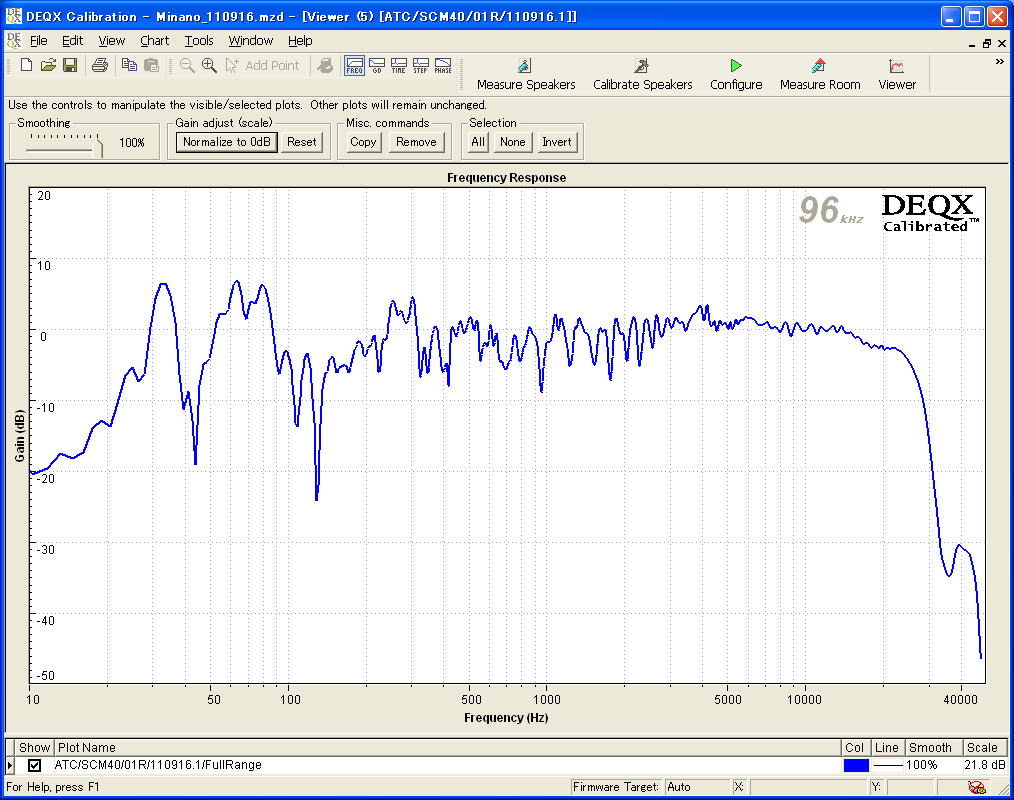Restore the inner document window
This screenshot has height=800, width=1014.
pyautogui.click(x=986, y=43)
